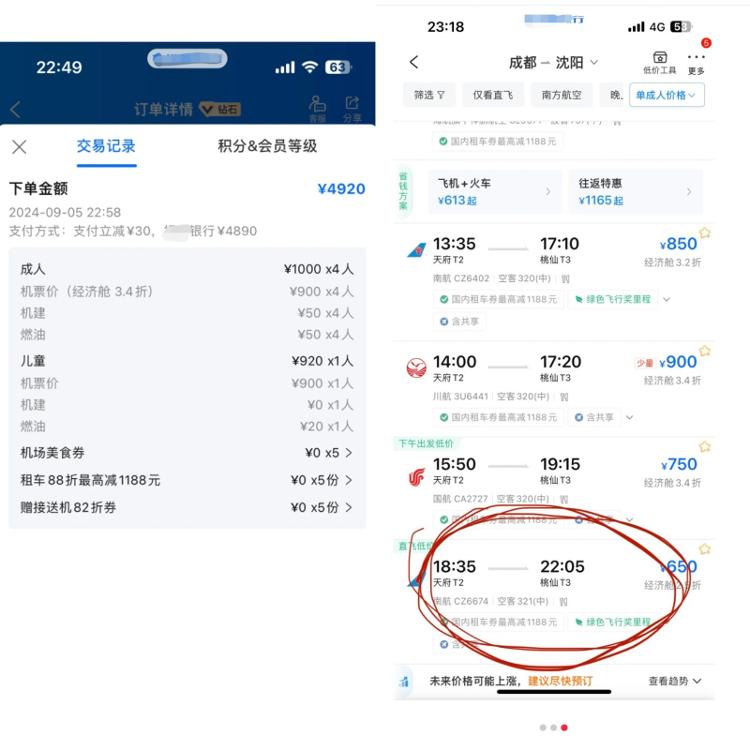This screenshot has height=750, width=750.
Task: Close the transaction record panel
Action: pyautogui.click(x=19, y=147)
